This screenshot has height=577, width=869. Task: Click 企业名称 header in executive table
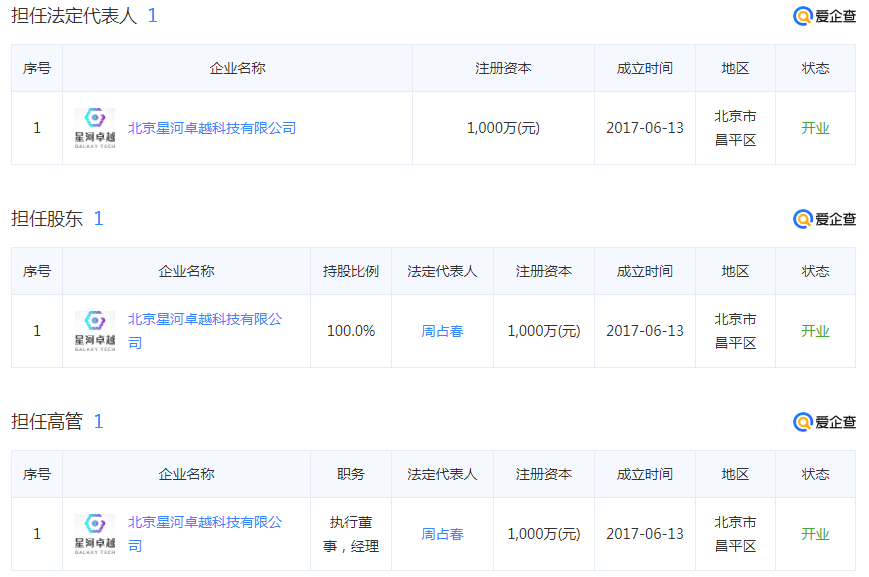point(186,474)
